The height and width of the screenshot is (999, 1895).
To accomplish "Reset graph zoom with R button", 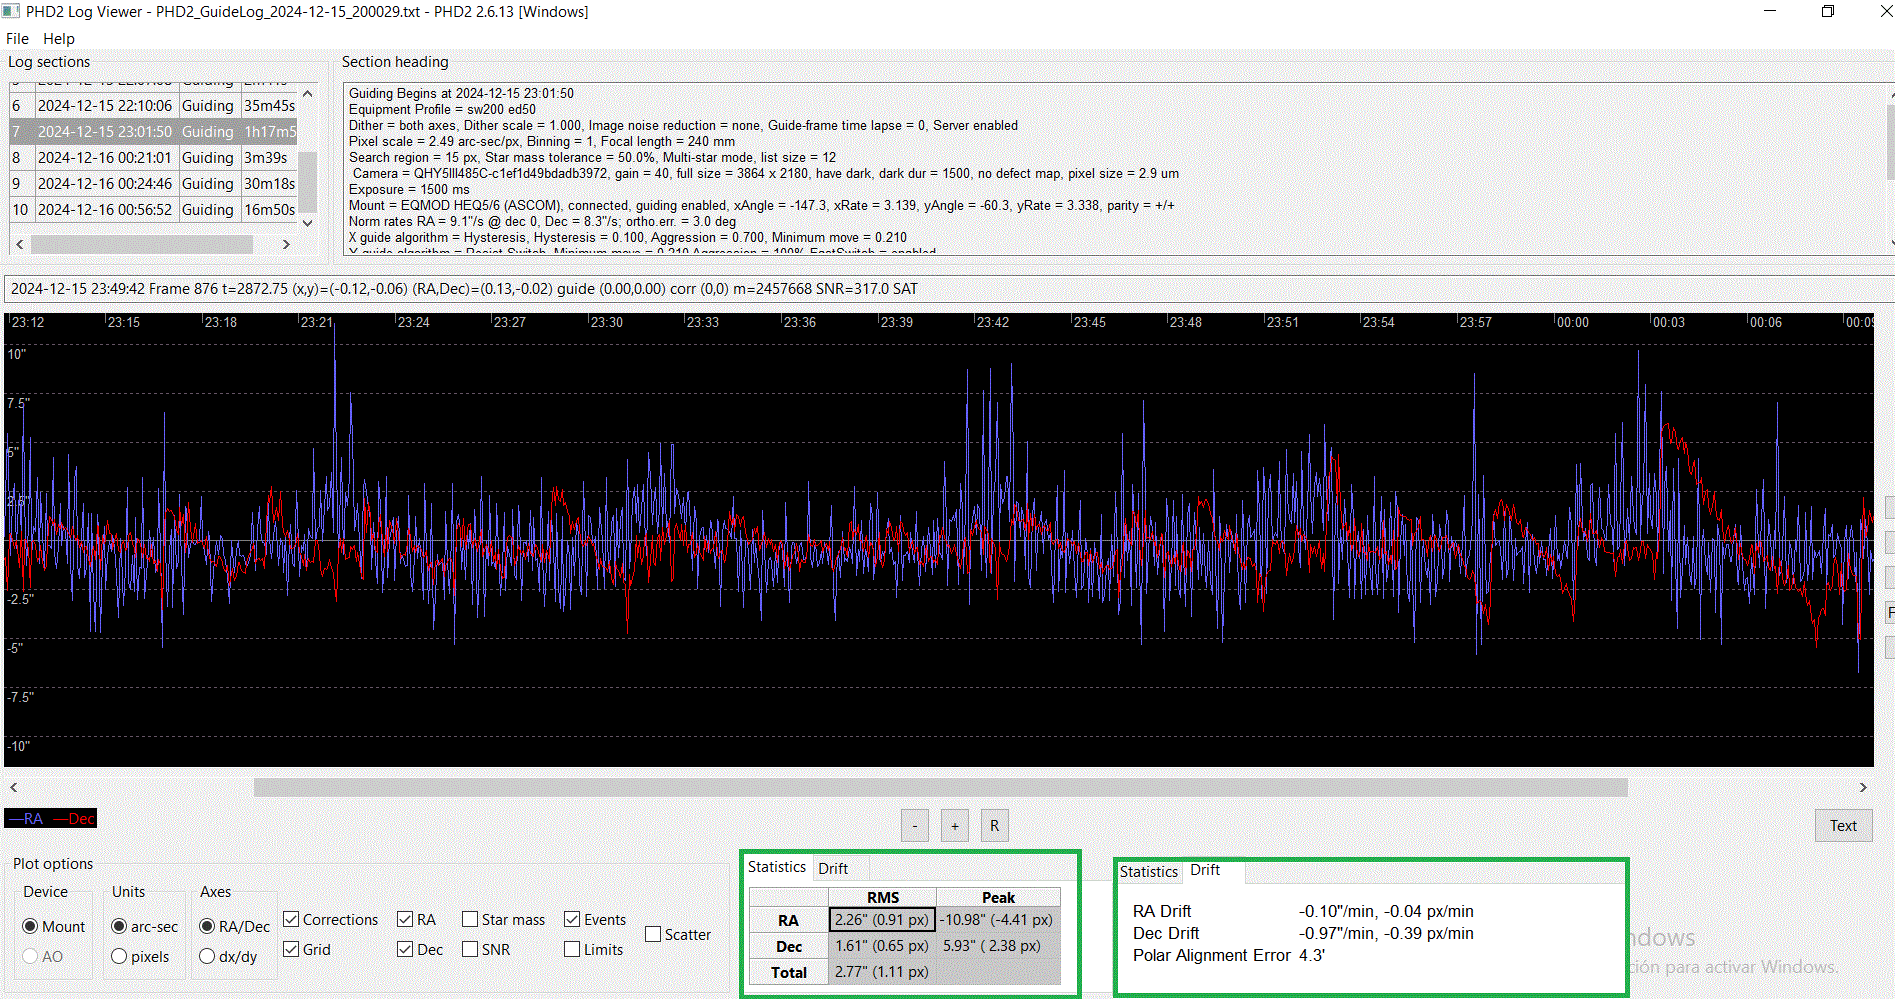I will [x=994, y=826].
